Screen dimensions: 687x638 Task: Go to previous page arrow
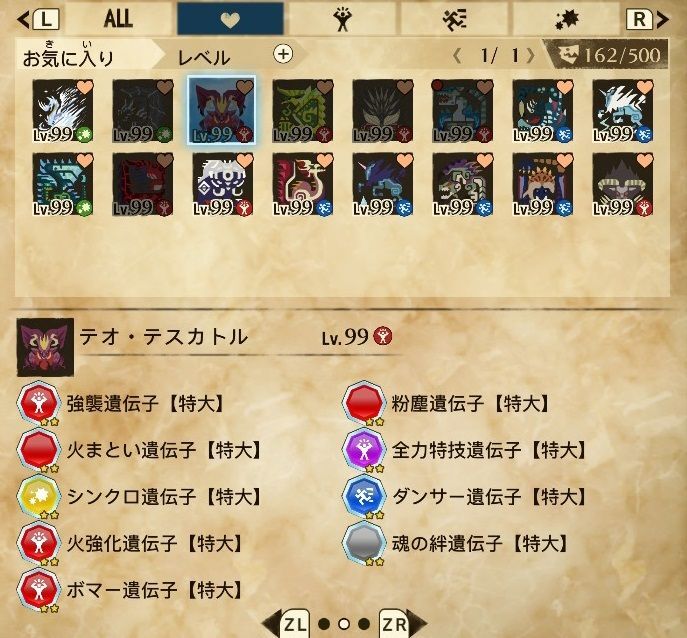tap(457, 56)
